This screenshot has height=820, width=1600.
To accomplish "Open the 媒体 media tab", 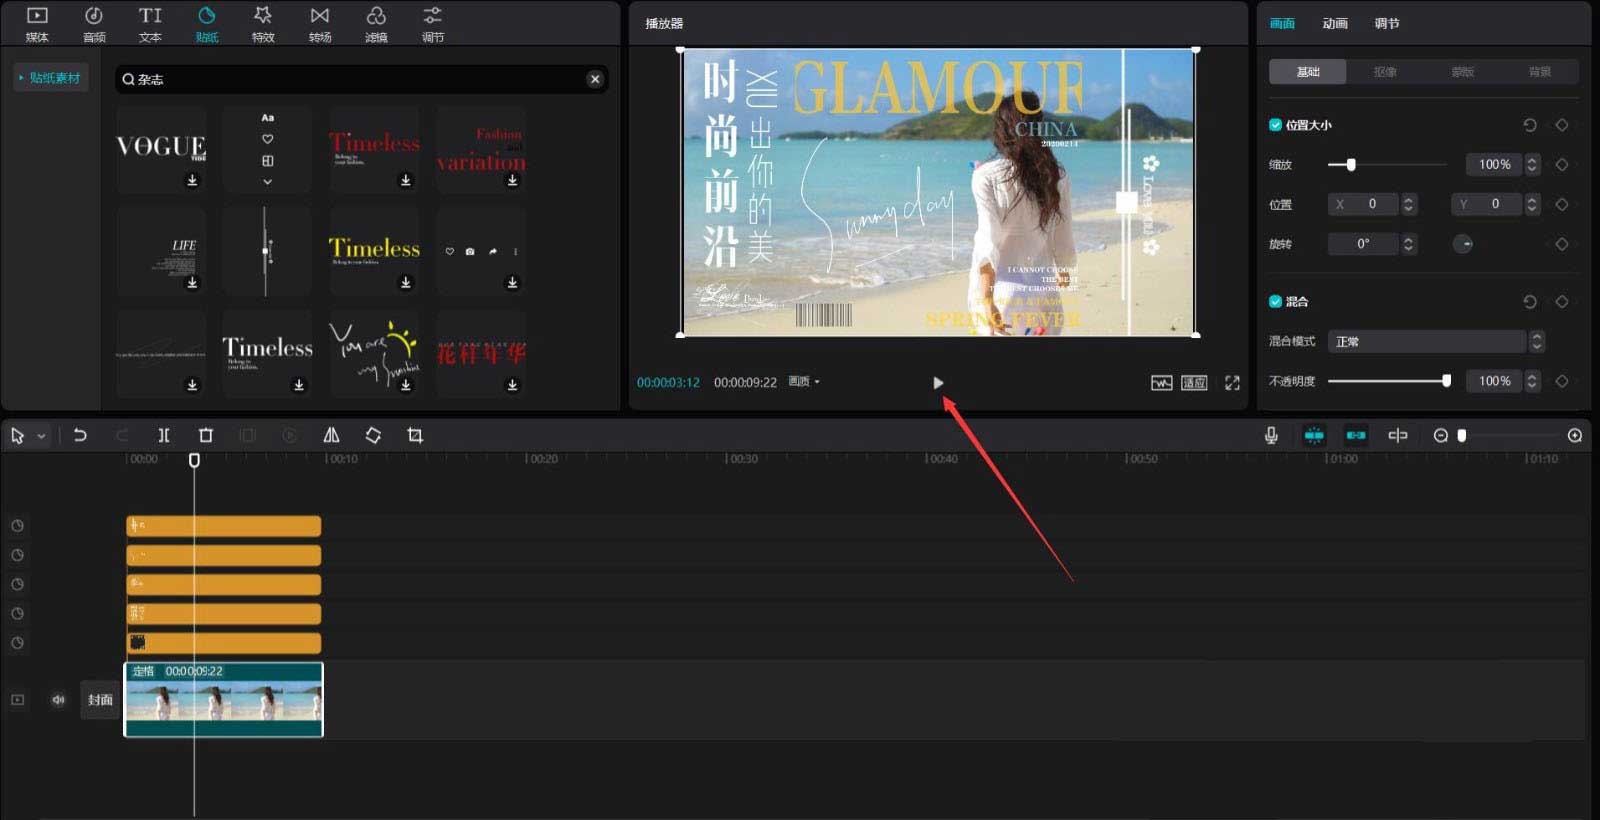I will [x=37, y=24].
